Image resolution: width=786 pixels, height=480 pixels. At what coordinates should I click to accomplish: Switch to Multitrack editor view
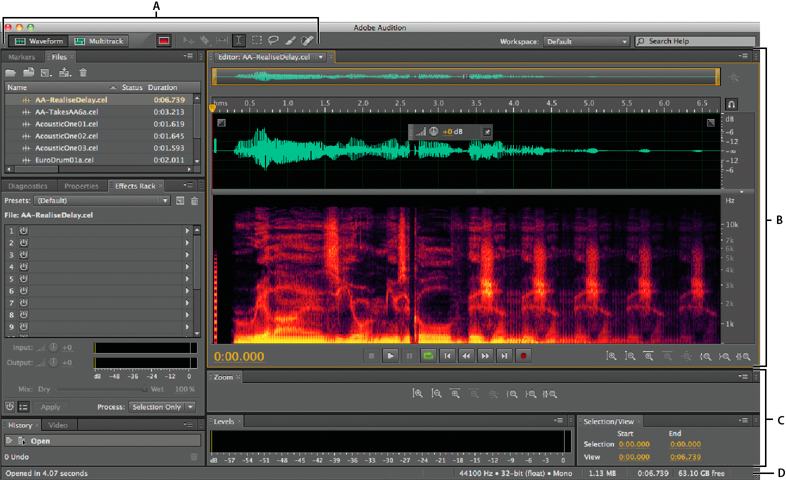coord(99,41)
